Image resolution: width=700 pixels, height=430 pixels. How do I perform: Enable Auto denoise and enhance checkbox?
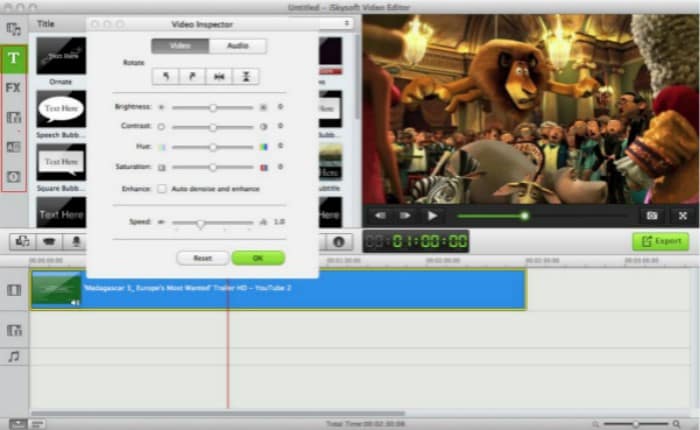coord(162,189)
